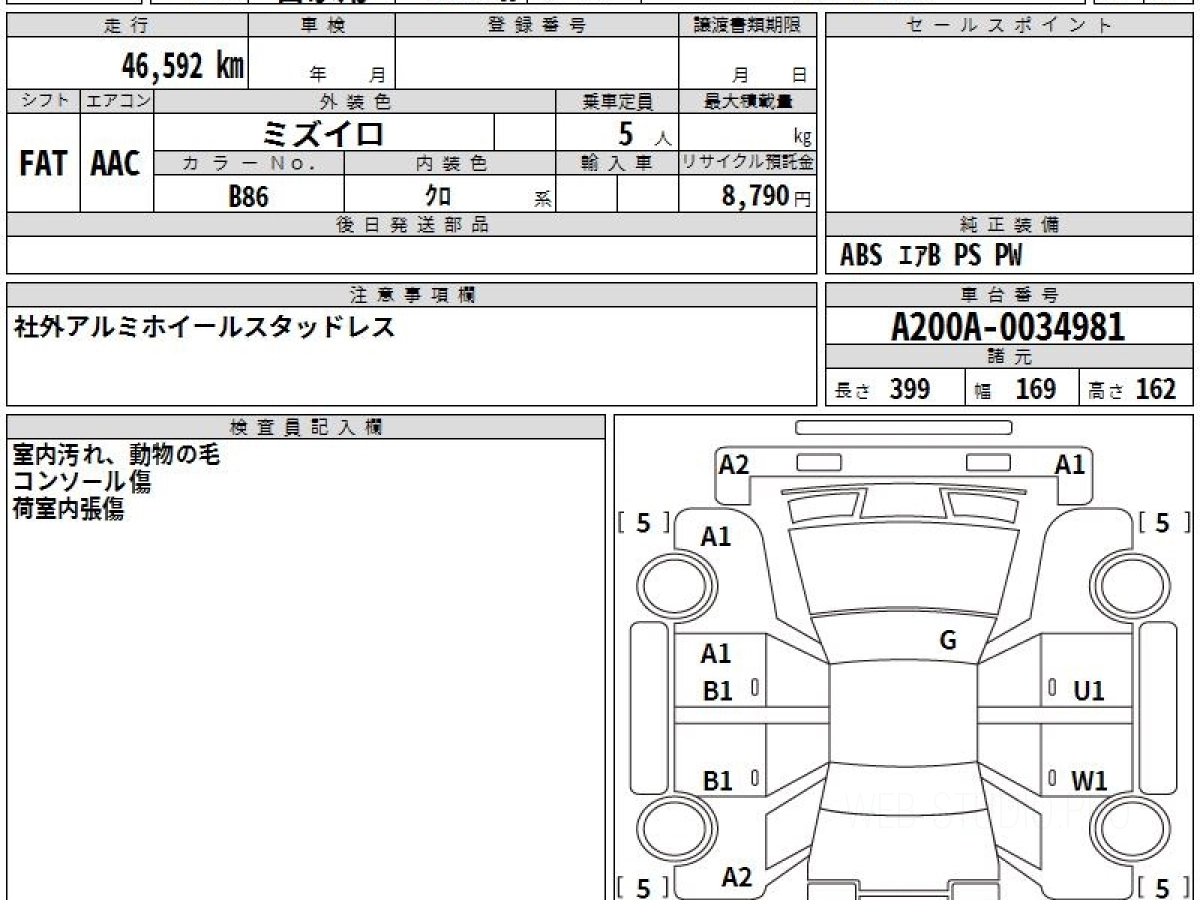Viewport: 1200px width, 900px height.
Task: Click the mileage value 46,592 km
Action: click(178, 65)
